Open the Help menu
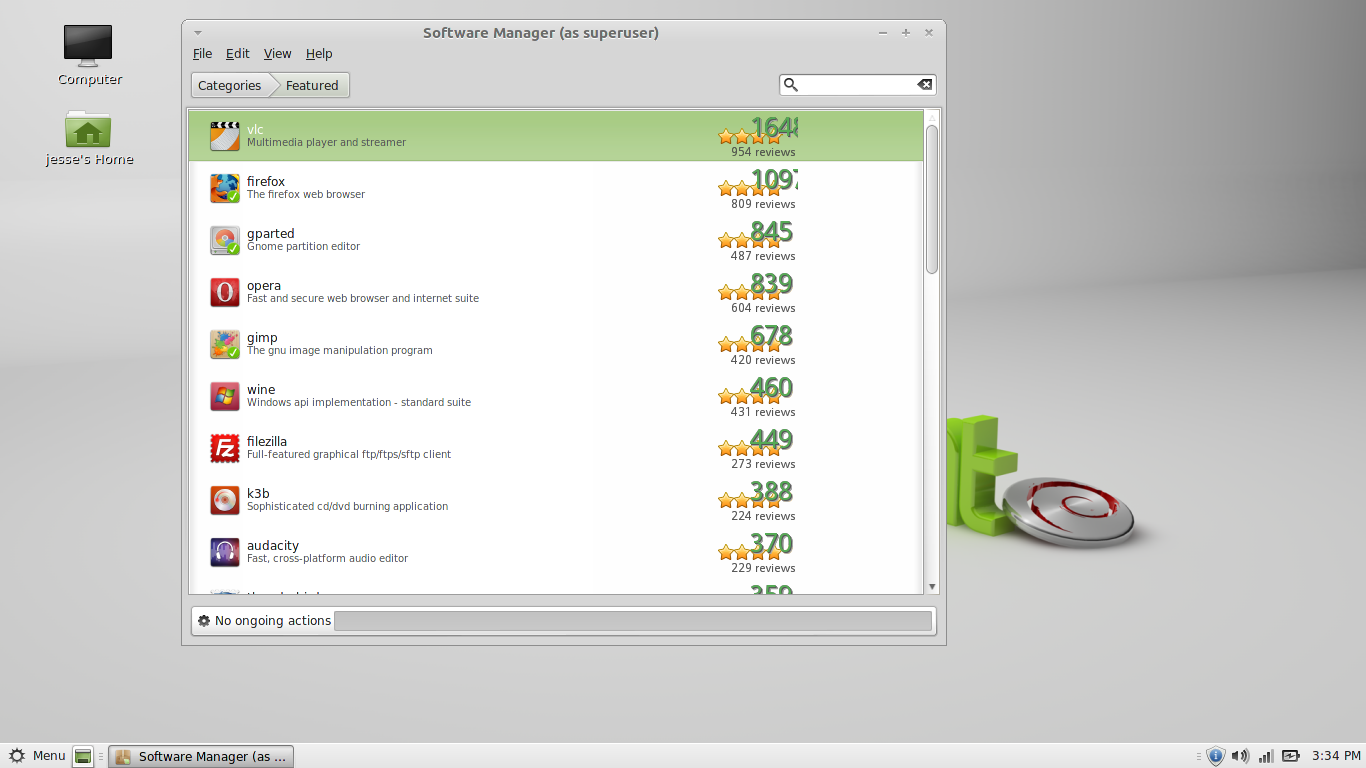The width and height of the screenshot is (1366, 768). 319,54
